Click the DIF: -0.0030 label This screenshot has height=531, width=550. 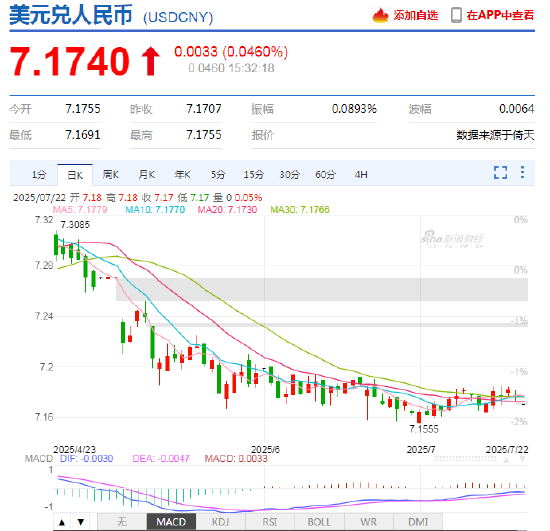(87, 459)
